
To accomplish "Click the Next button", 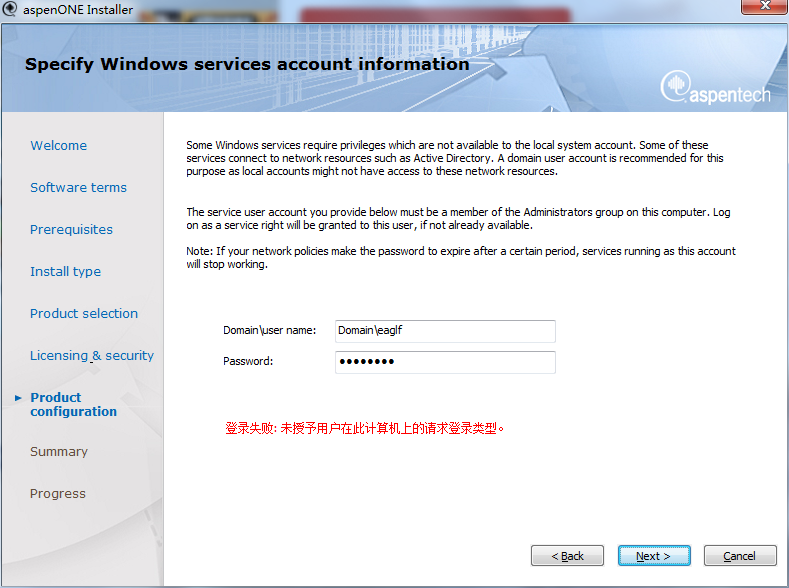I will pyautogui.click(x=654, y=556).
